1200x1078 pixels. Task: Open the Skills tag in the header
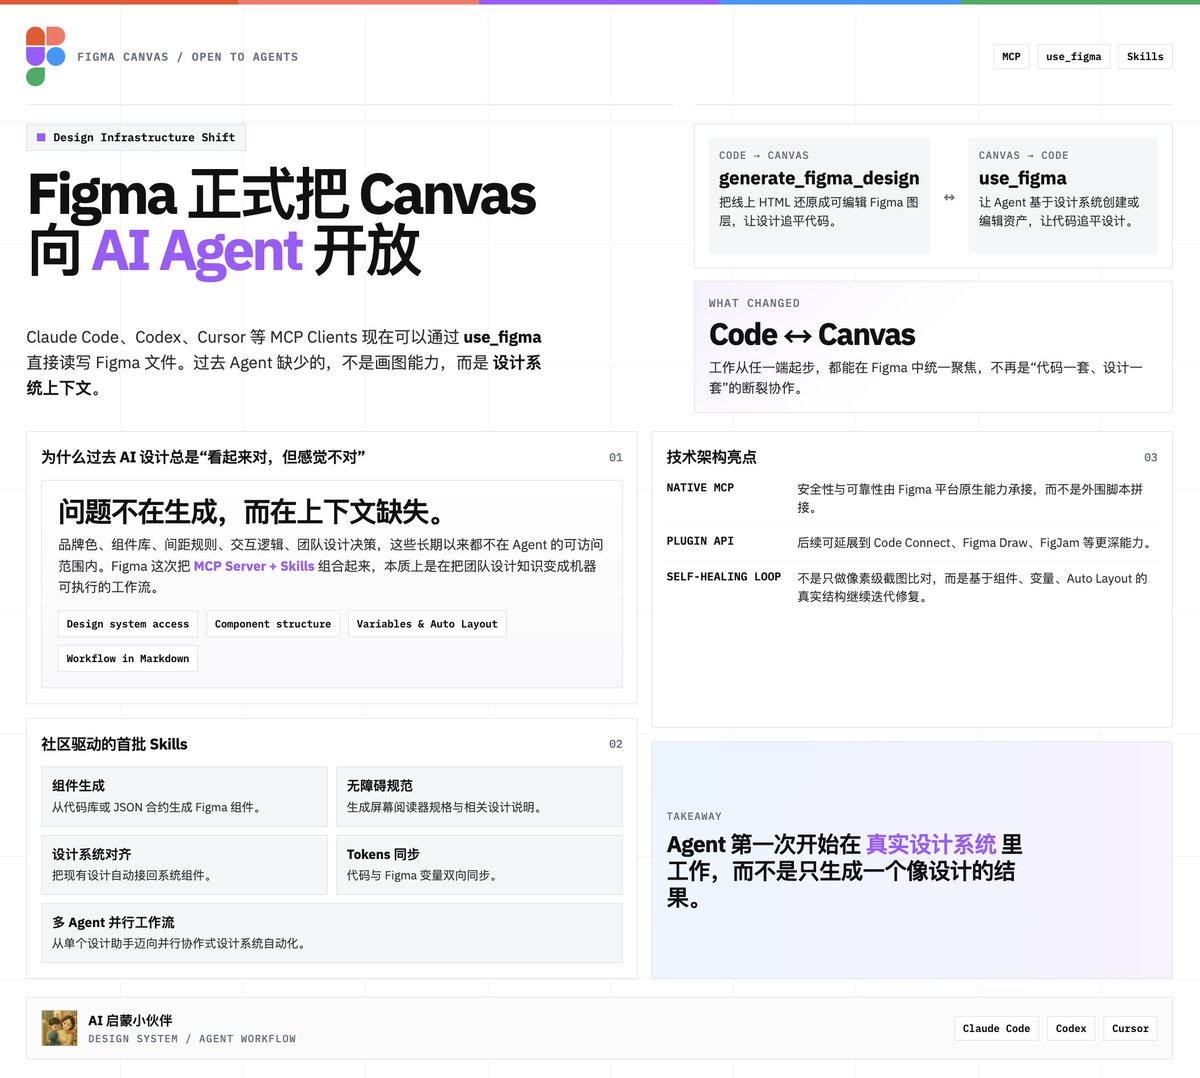click(x=1144, y=56)
